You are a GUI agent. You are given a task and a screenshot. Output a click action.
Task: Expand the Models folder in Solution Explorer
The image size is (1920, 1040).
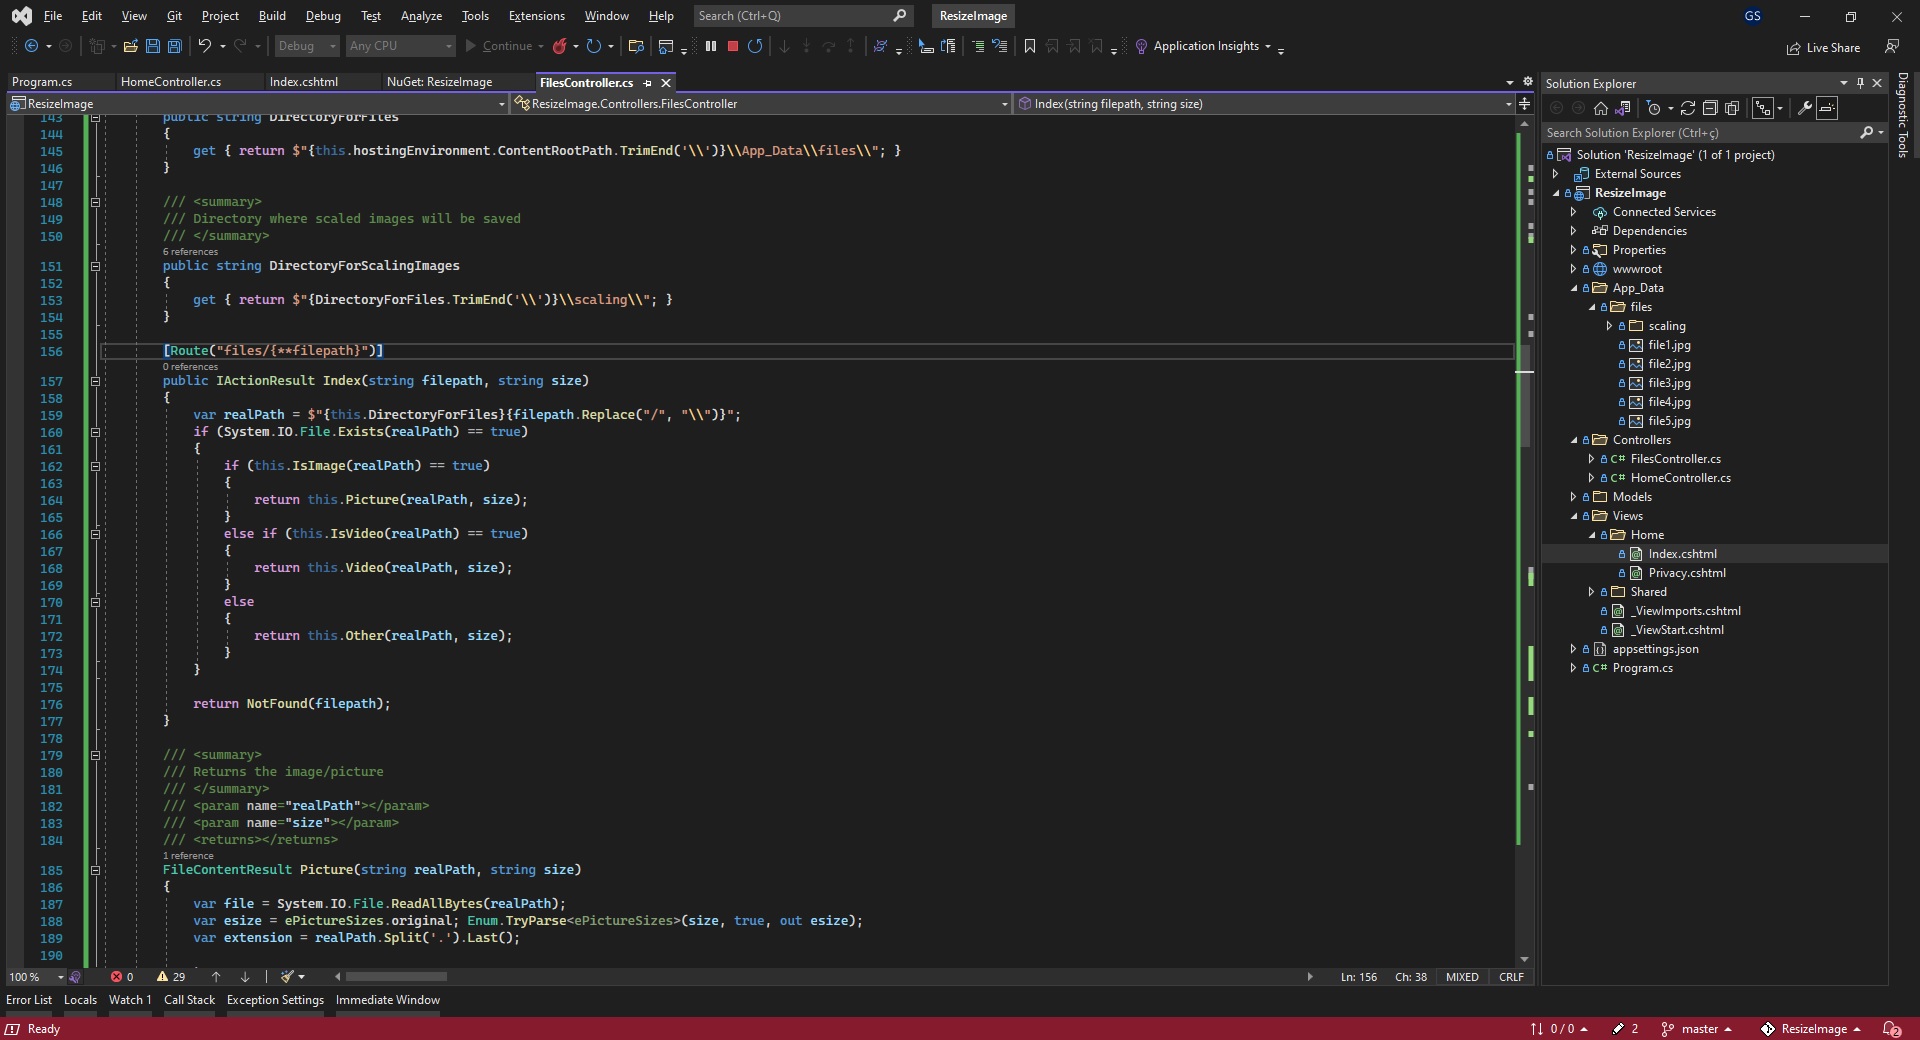tap(1574, 497)
